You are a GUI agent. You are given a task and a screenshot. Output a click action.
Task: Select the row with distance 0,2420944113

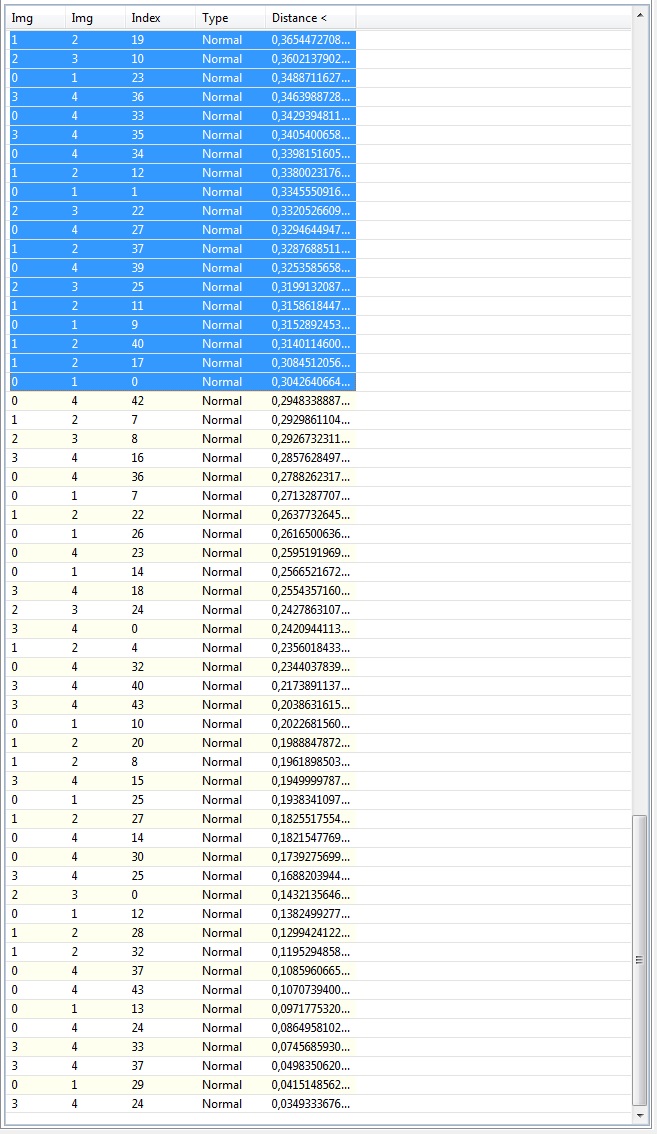tap(180, 629)
